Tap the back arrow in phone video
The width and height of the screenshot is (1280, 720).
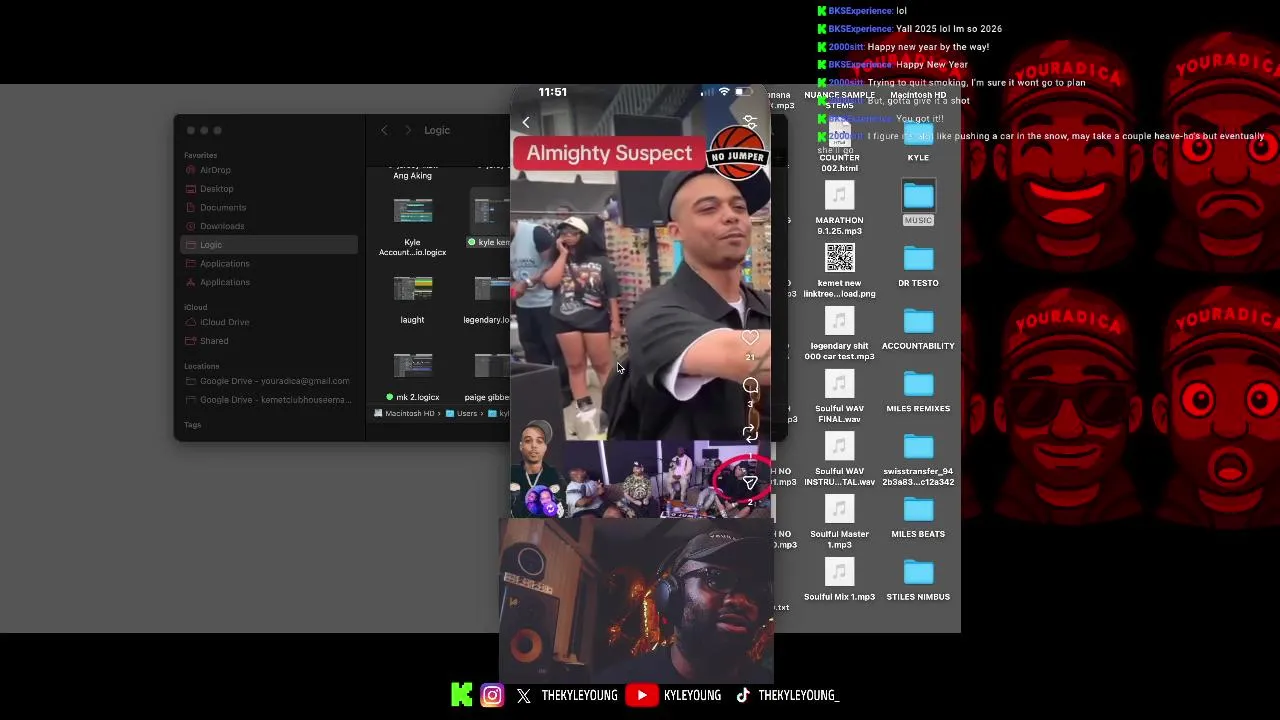[x=526, y=122]
